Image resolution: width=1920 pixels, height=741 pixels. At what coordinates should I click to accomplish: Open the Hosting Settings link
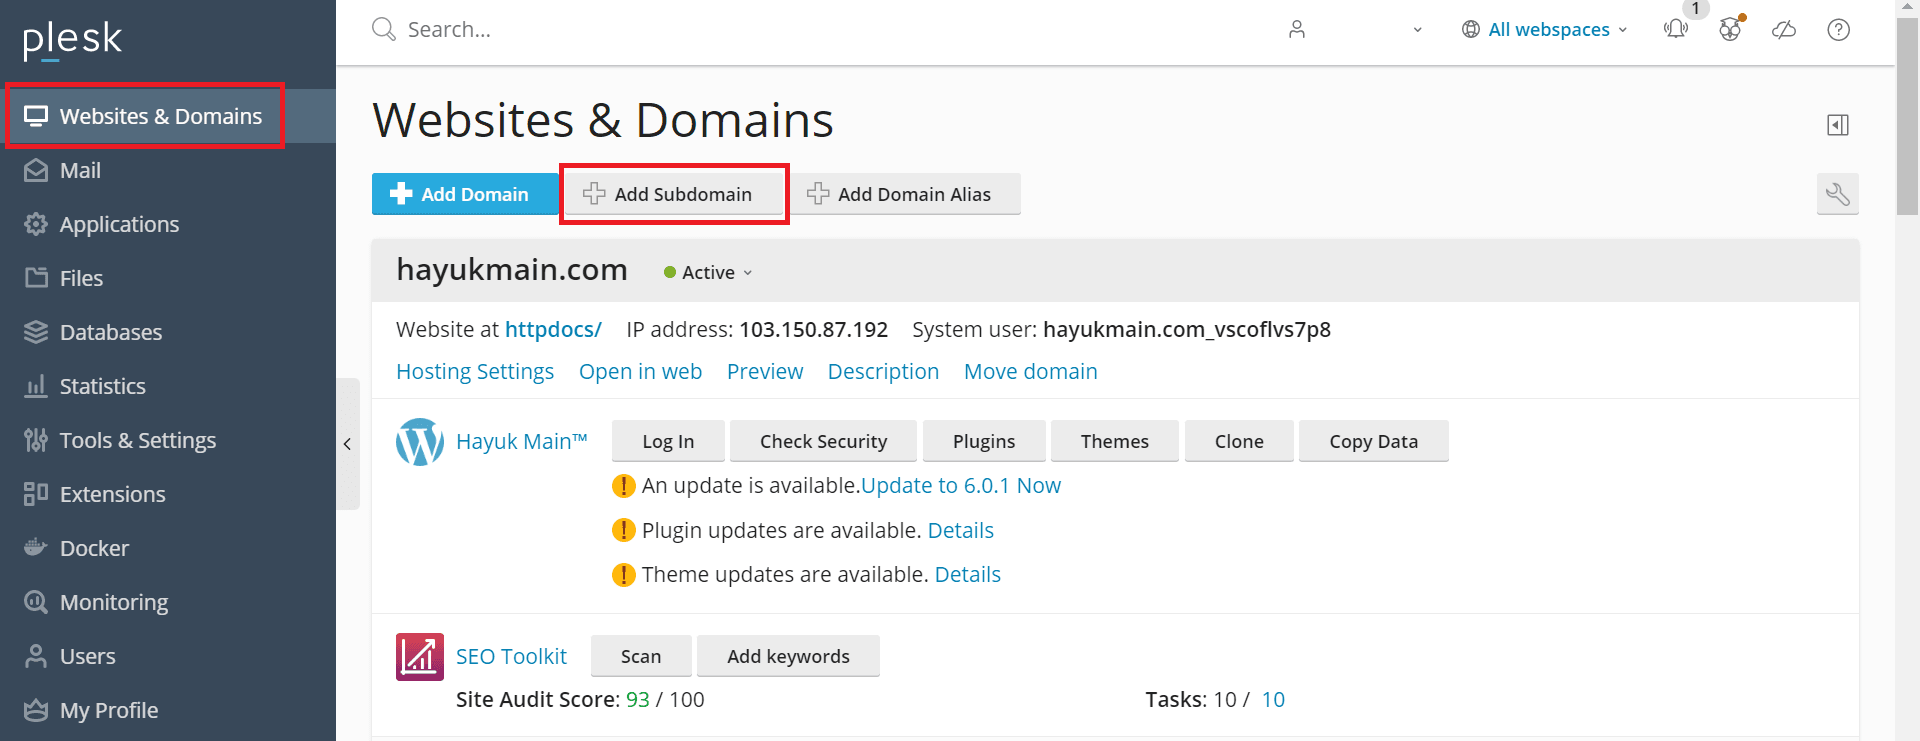(x=475, y=372)
